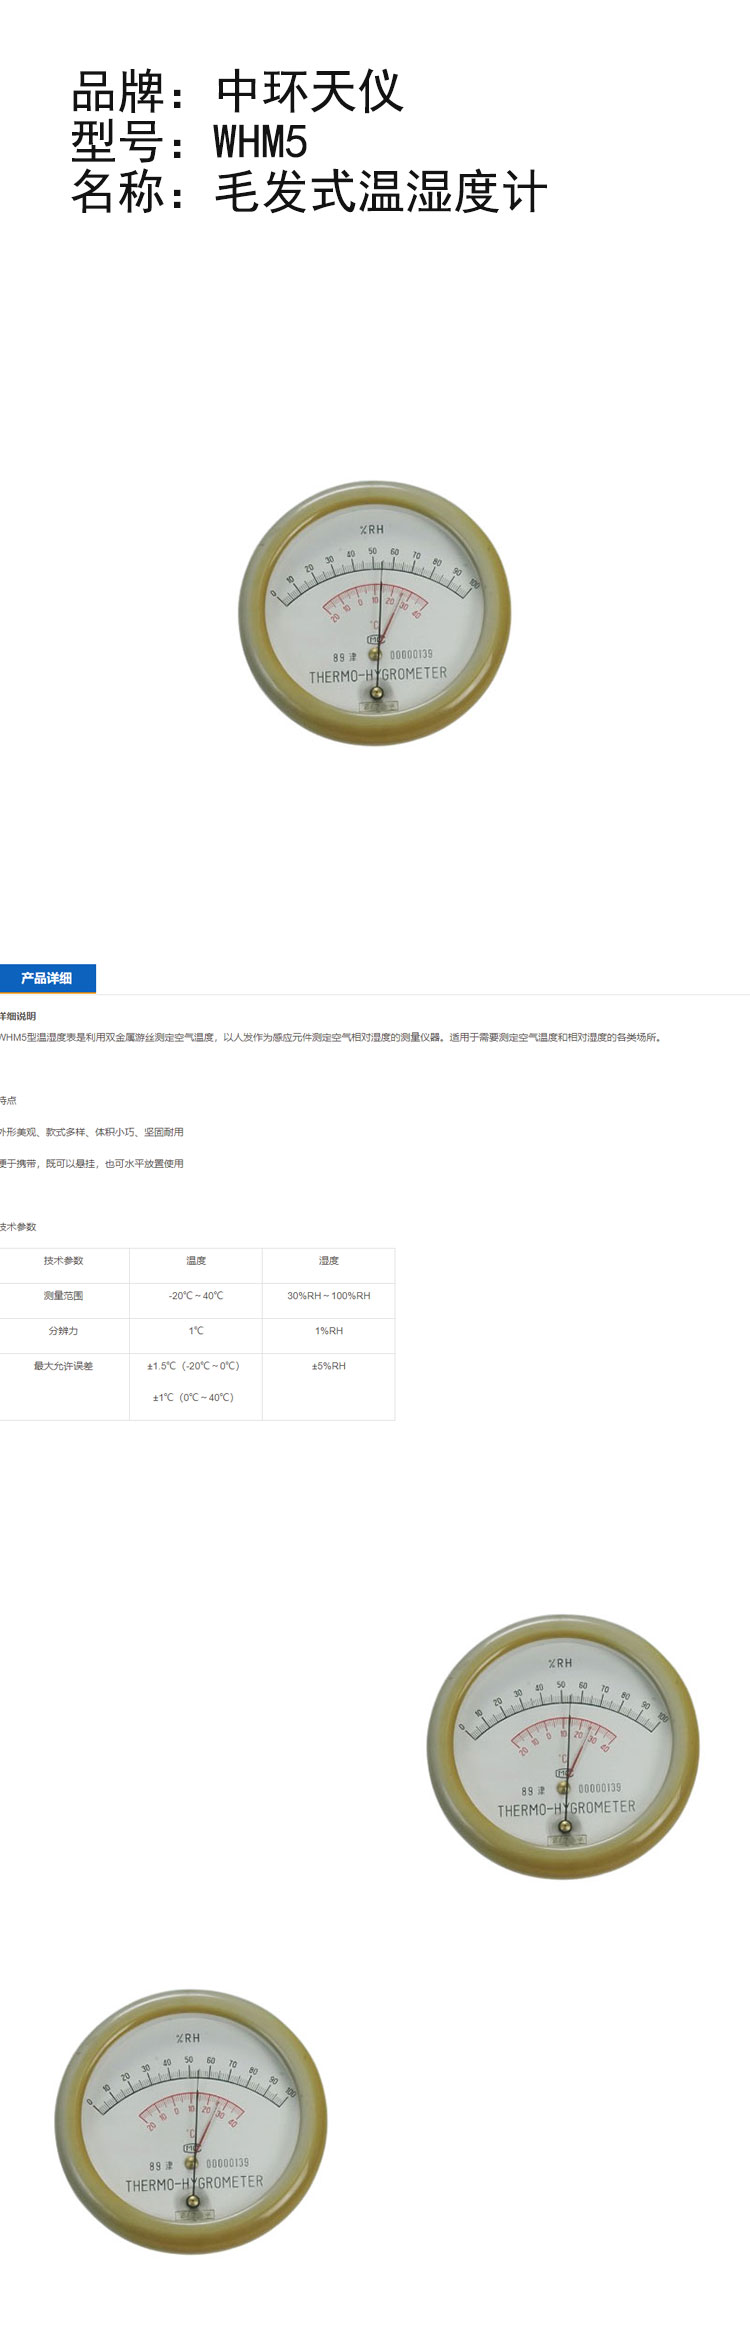Image resolution: width=750 pixels, height=2345 pixels.
Task: Click the 详细说明 heading
Action: pyautogui.click(x=18, y=1016)
